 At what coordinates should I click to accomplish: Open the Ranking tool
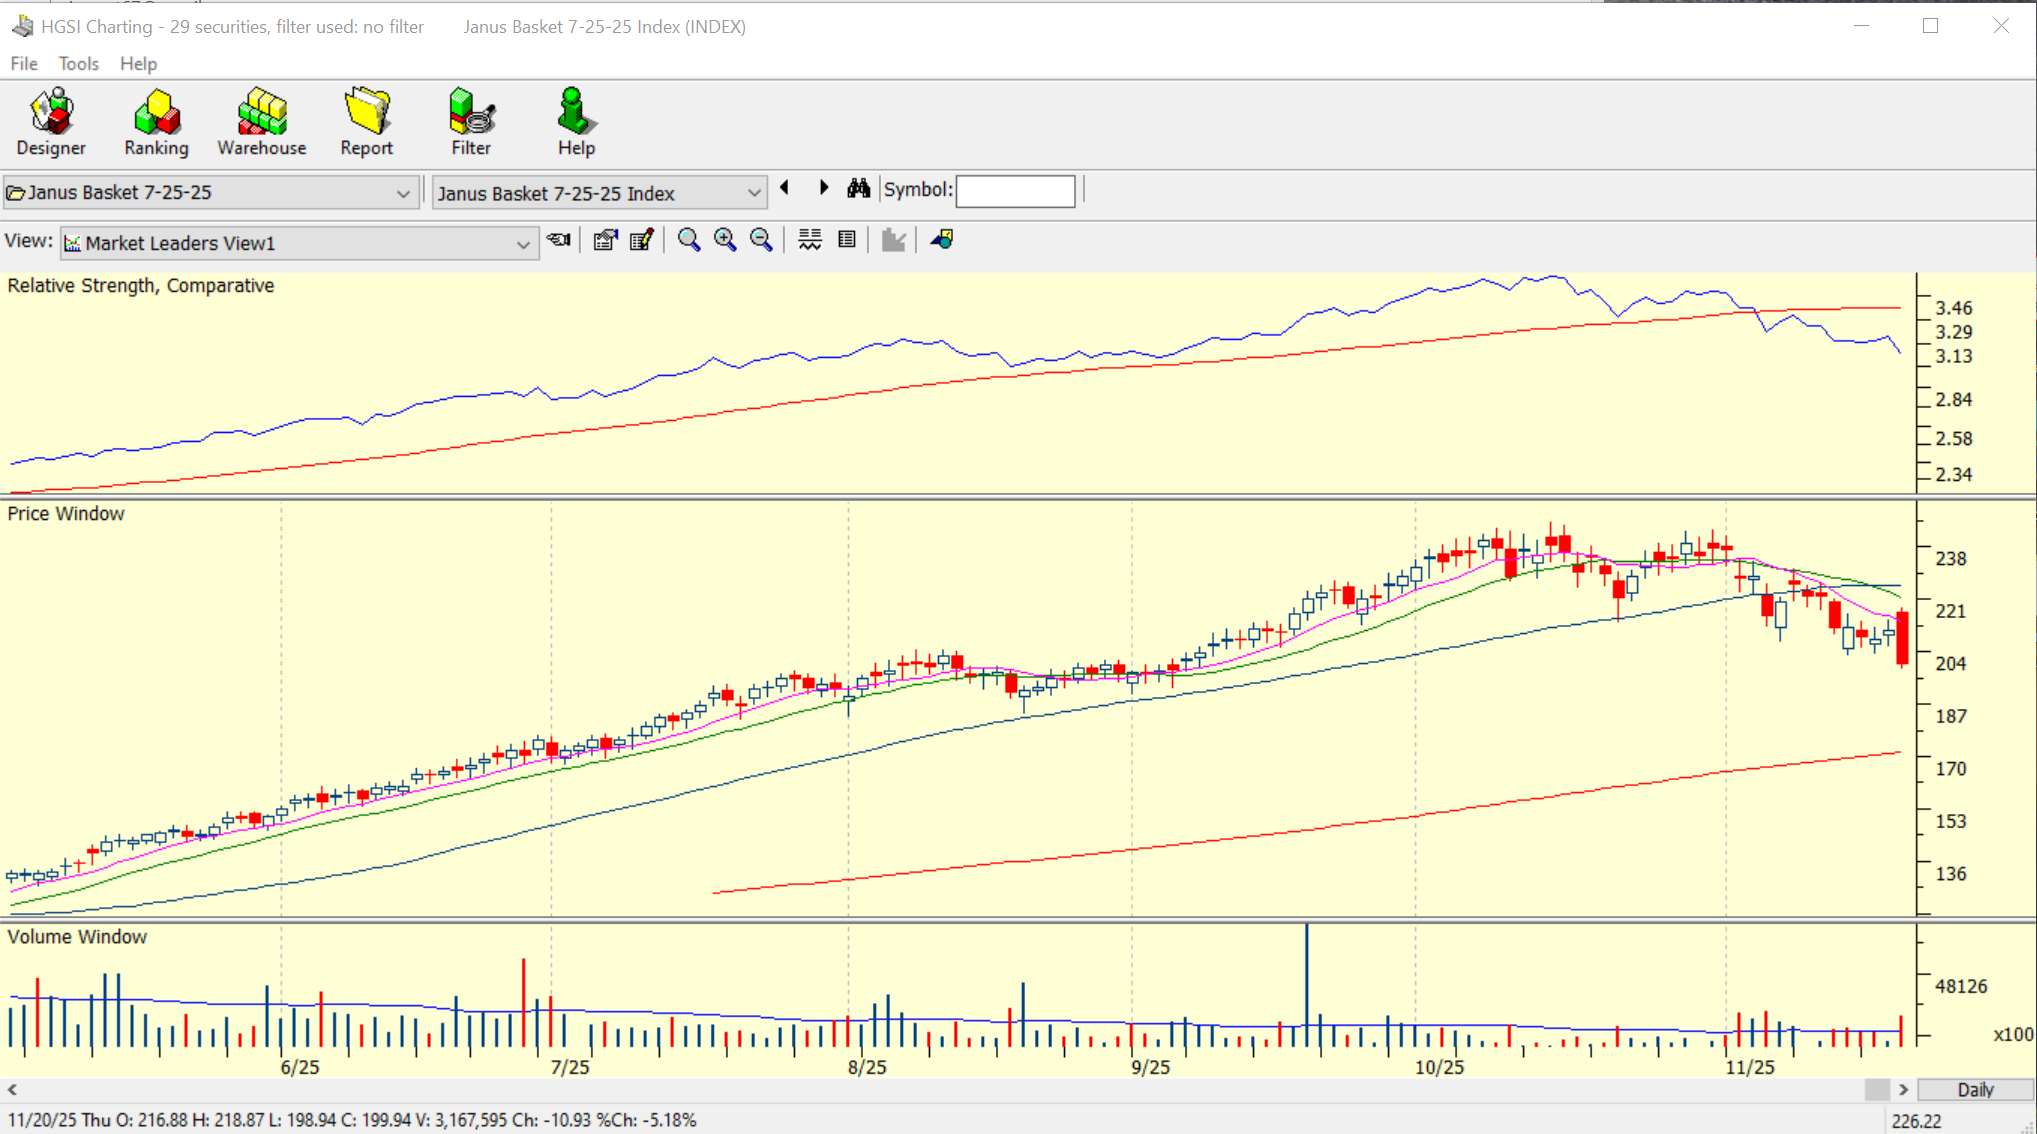tap(156, 122)
